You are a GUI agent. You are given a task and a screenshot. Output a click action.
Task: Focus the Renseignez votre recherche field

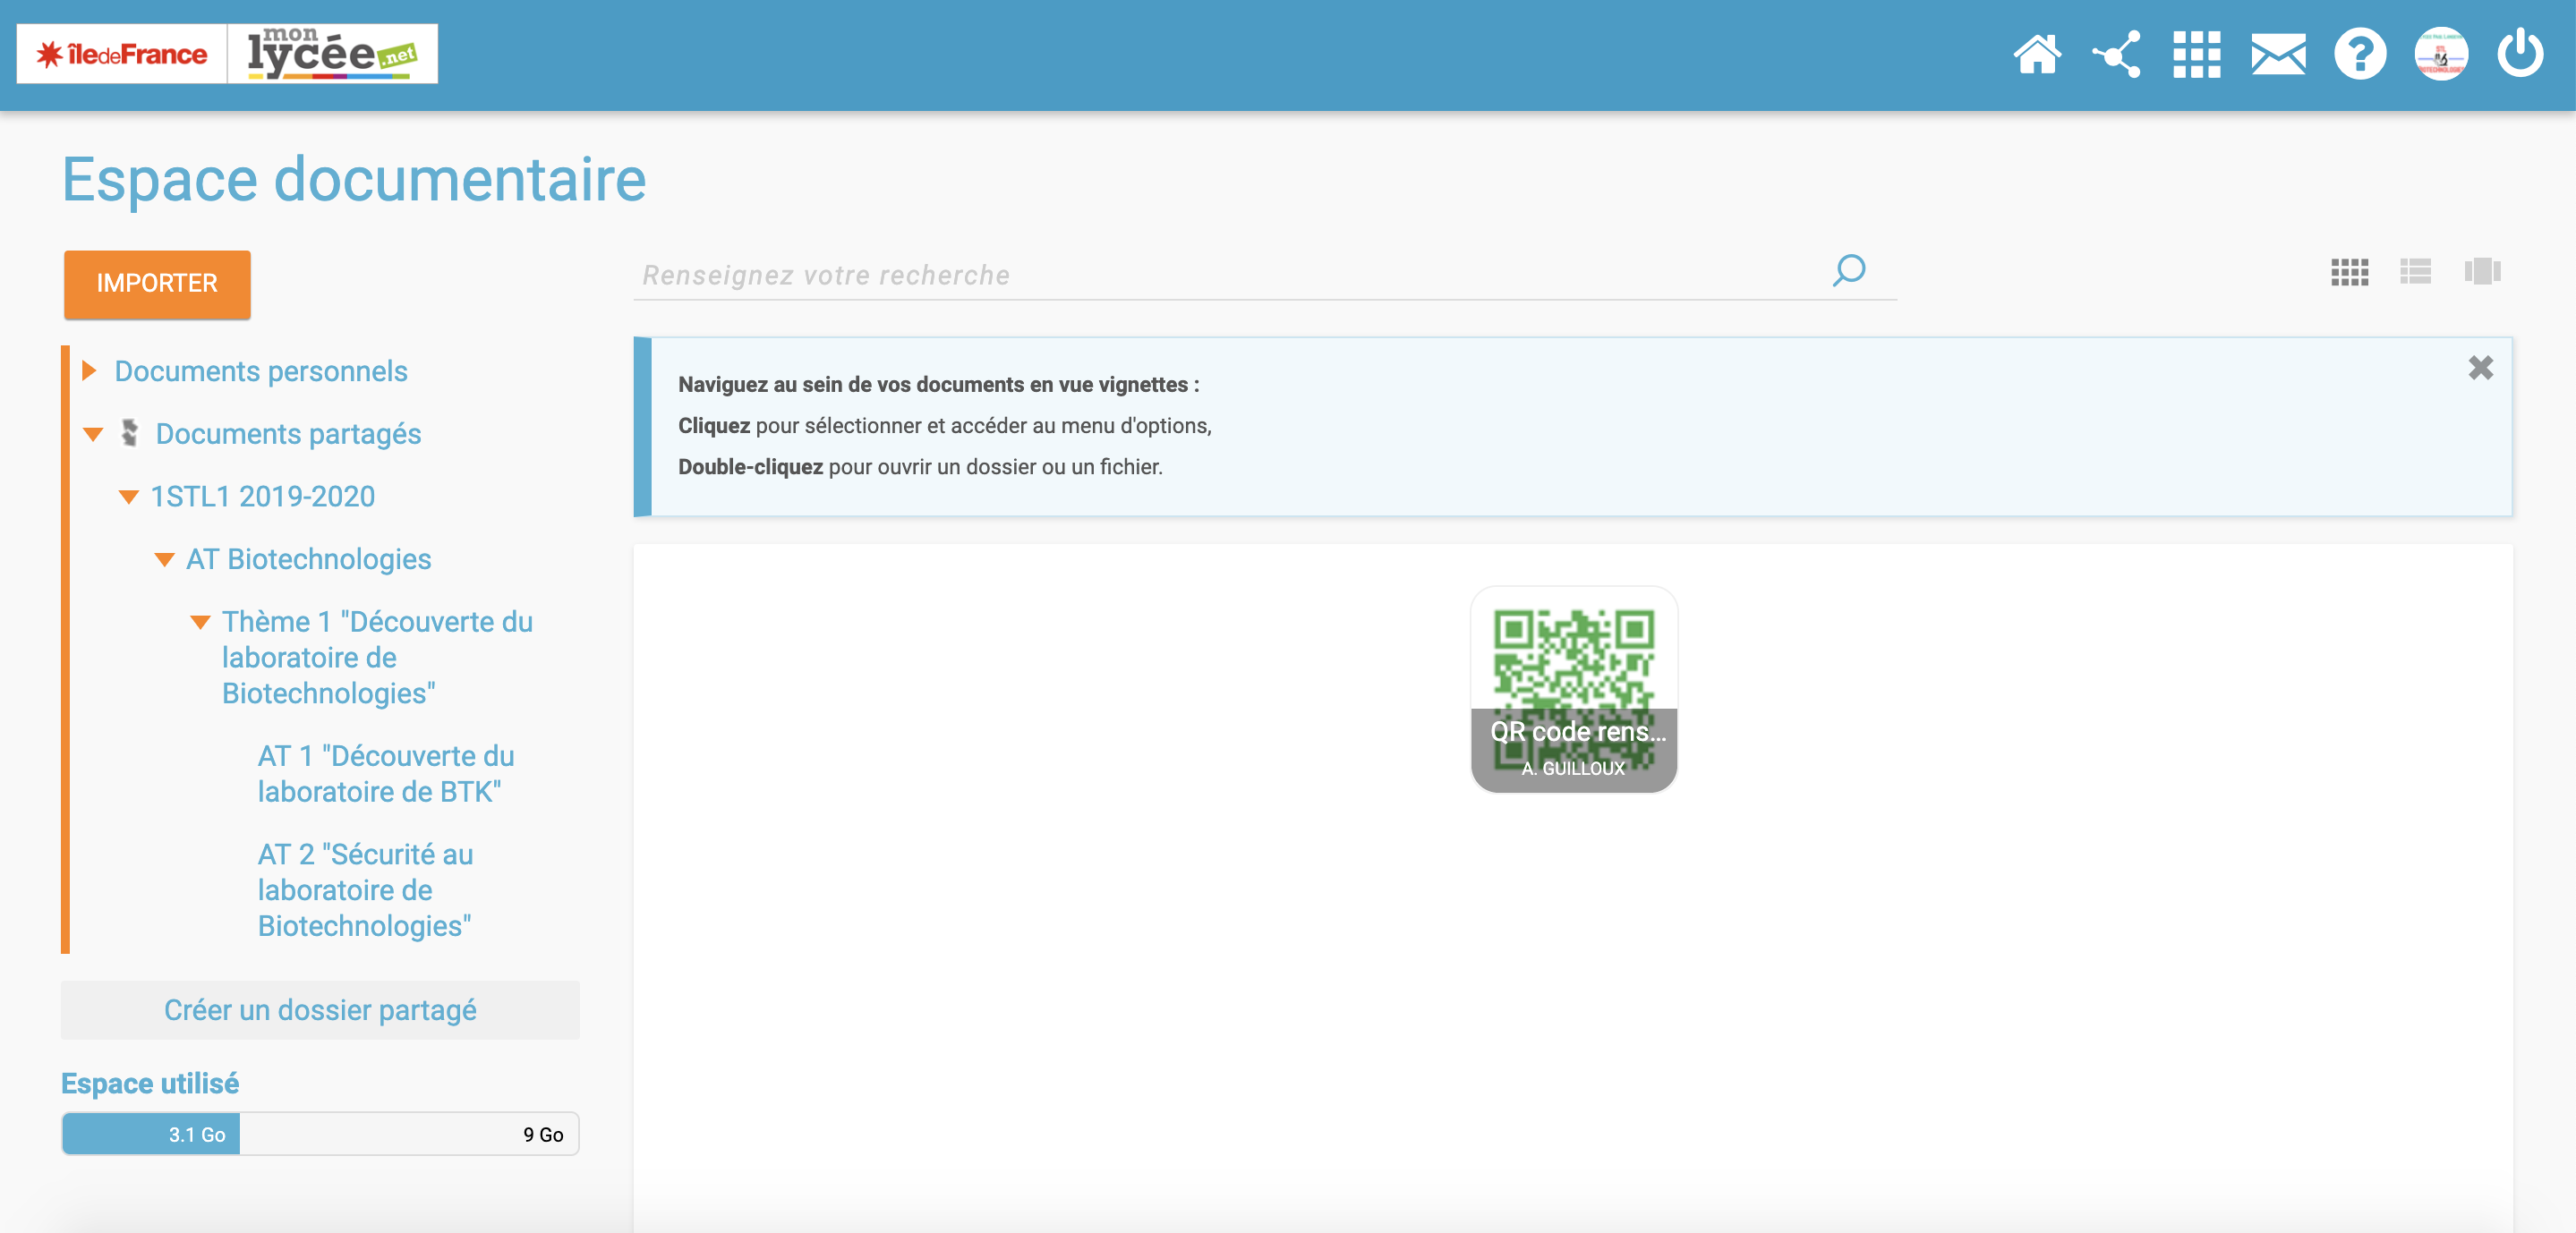click(x=1230, y=275)
